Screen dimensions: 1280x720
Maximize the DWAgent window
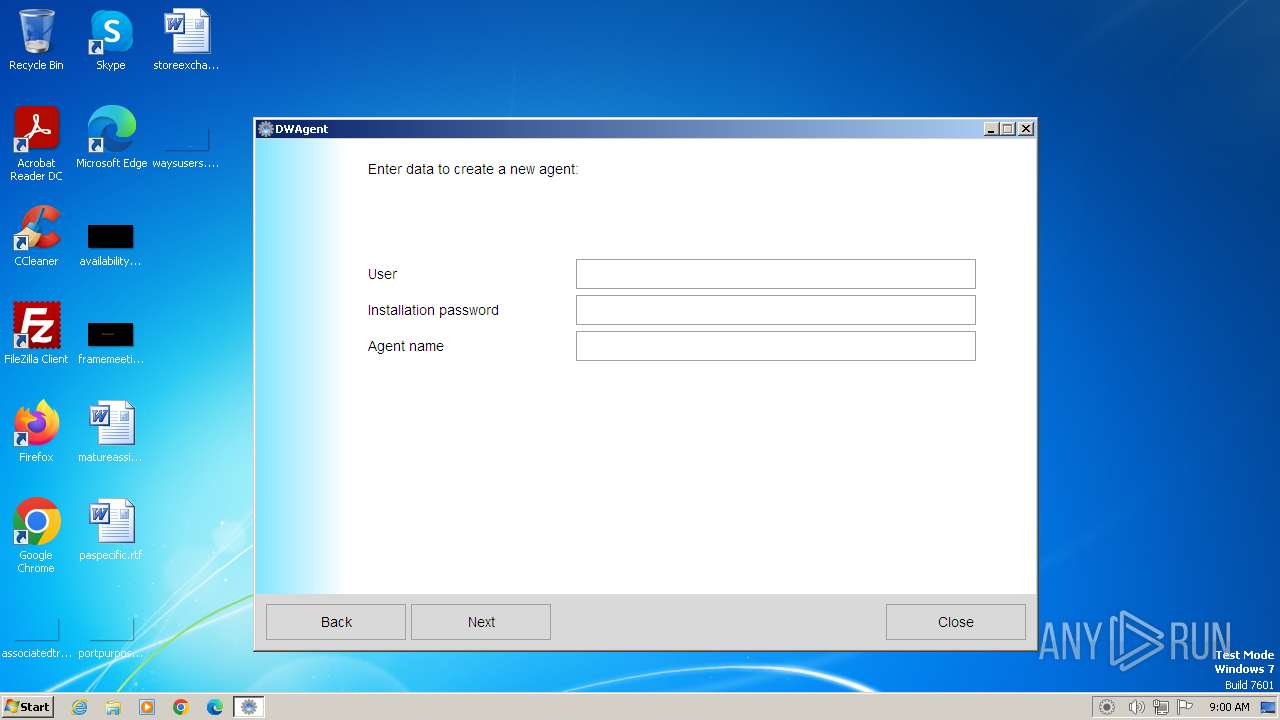pos(1008,129)
